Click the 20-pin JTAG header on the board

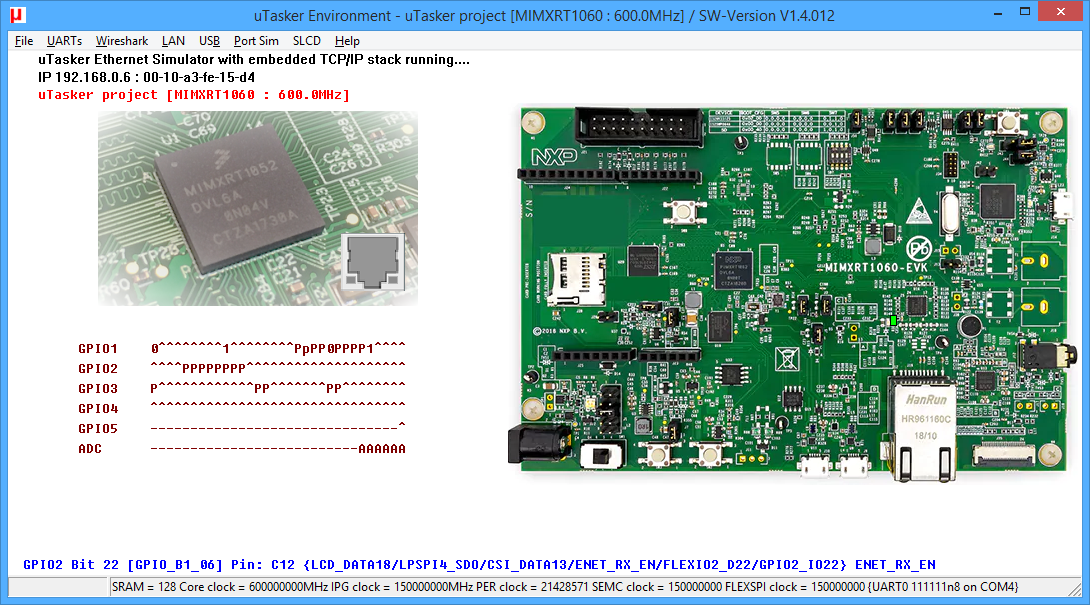(640, 126)
